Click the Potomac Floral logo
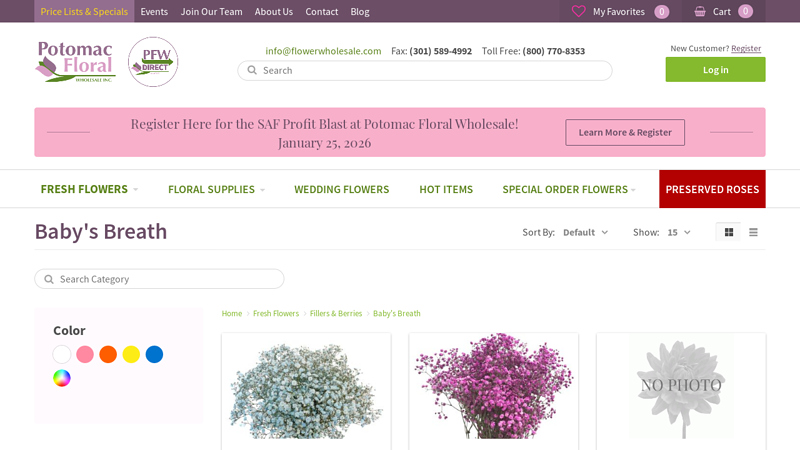The height and width of the screenshot is (450, 800). 76,62
